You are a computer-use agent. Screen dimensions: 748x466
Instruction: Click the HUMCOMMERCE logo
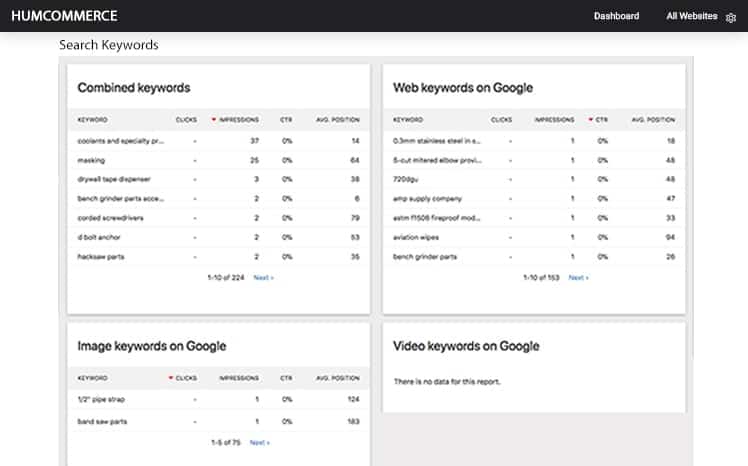pyautogui.click(x=64, y=16)
